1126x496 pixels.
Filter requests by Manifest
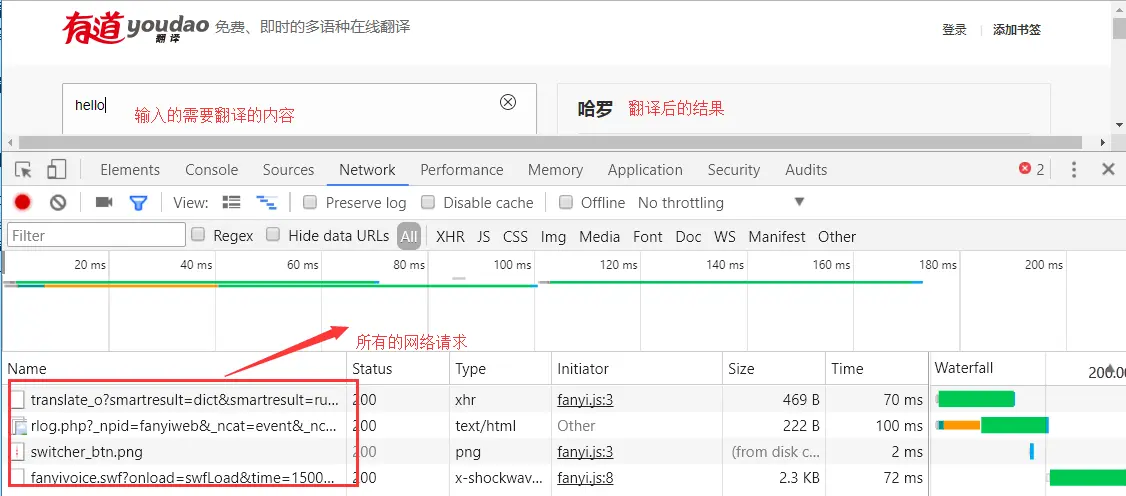[x=777, y=237]
